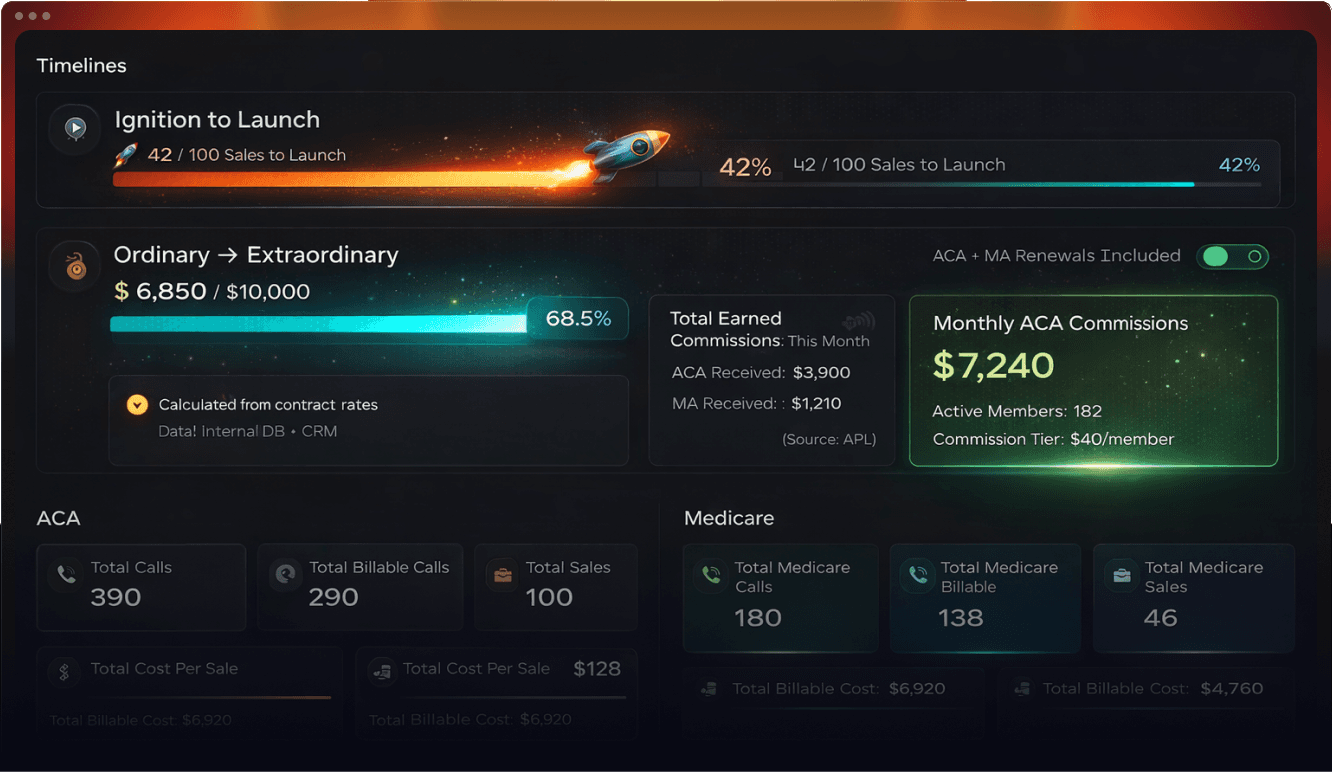Screen dimensions: 1332x772
Task: Click the play icon beside Ignition to Launch
Action: click(x=75, y=128)
